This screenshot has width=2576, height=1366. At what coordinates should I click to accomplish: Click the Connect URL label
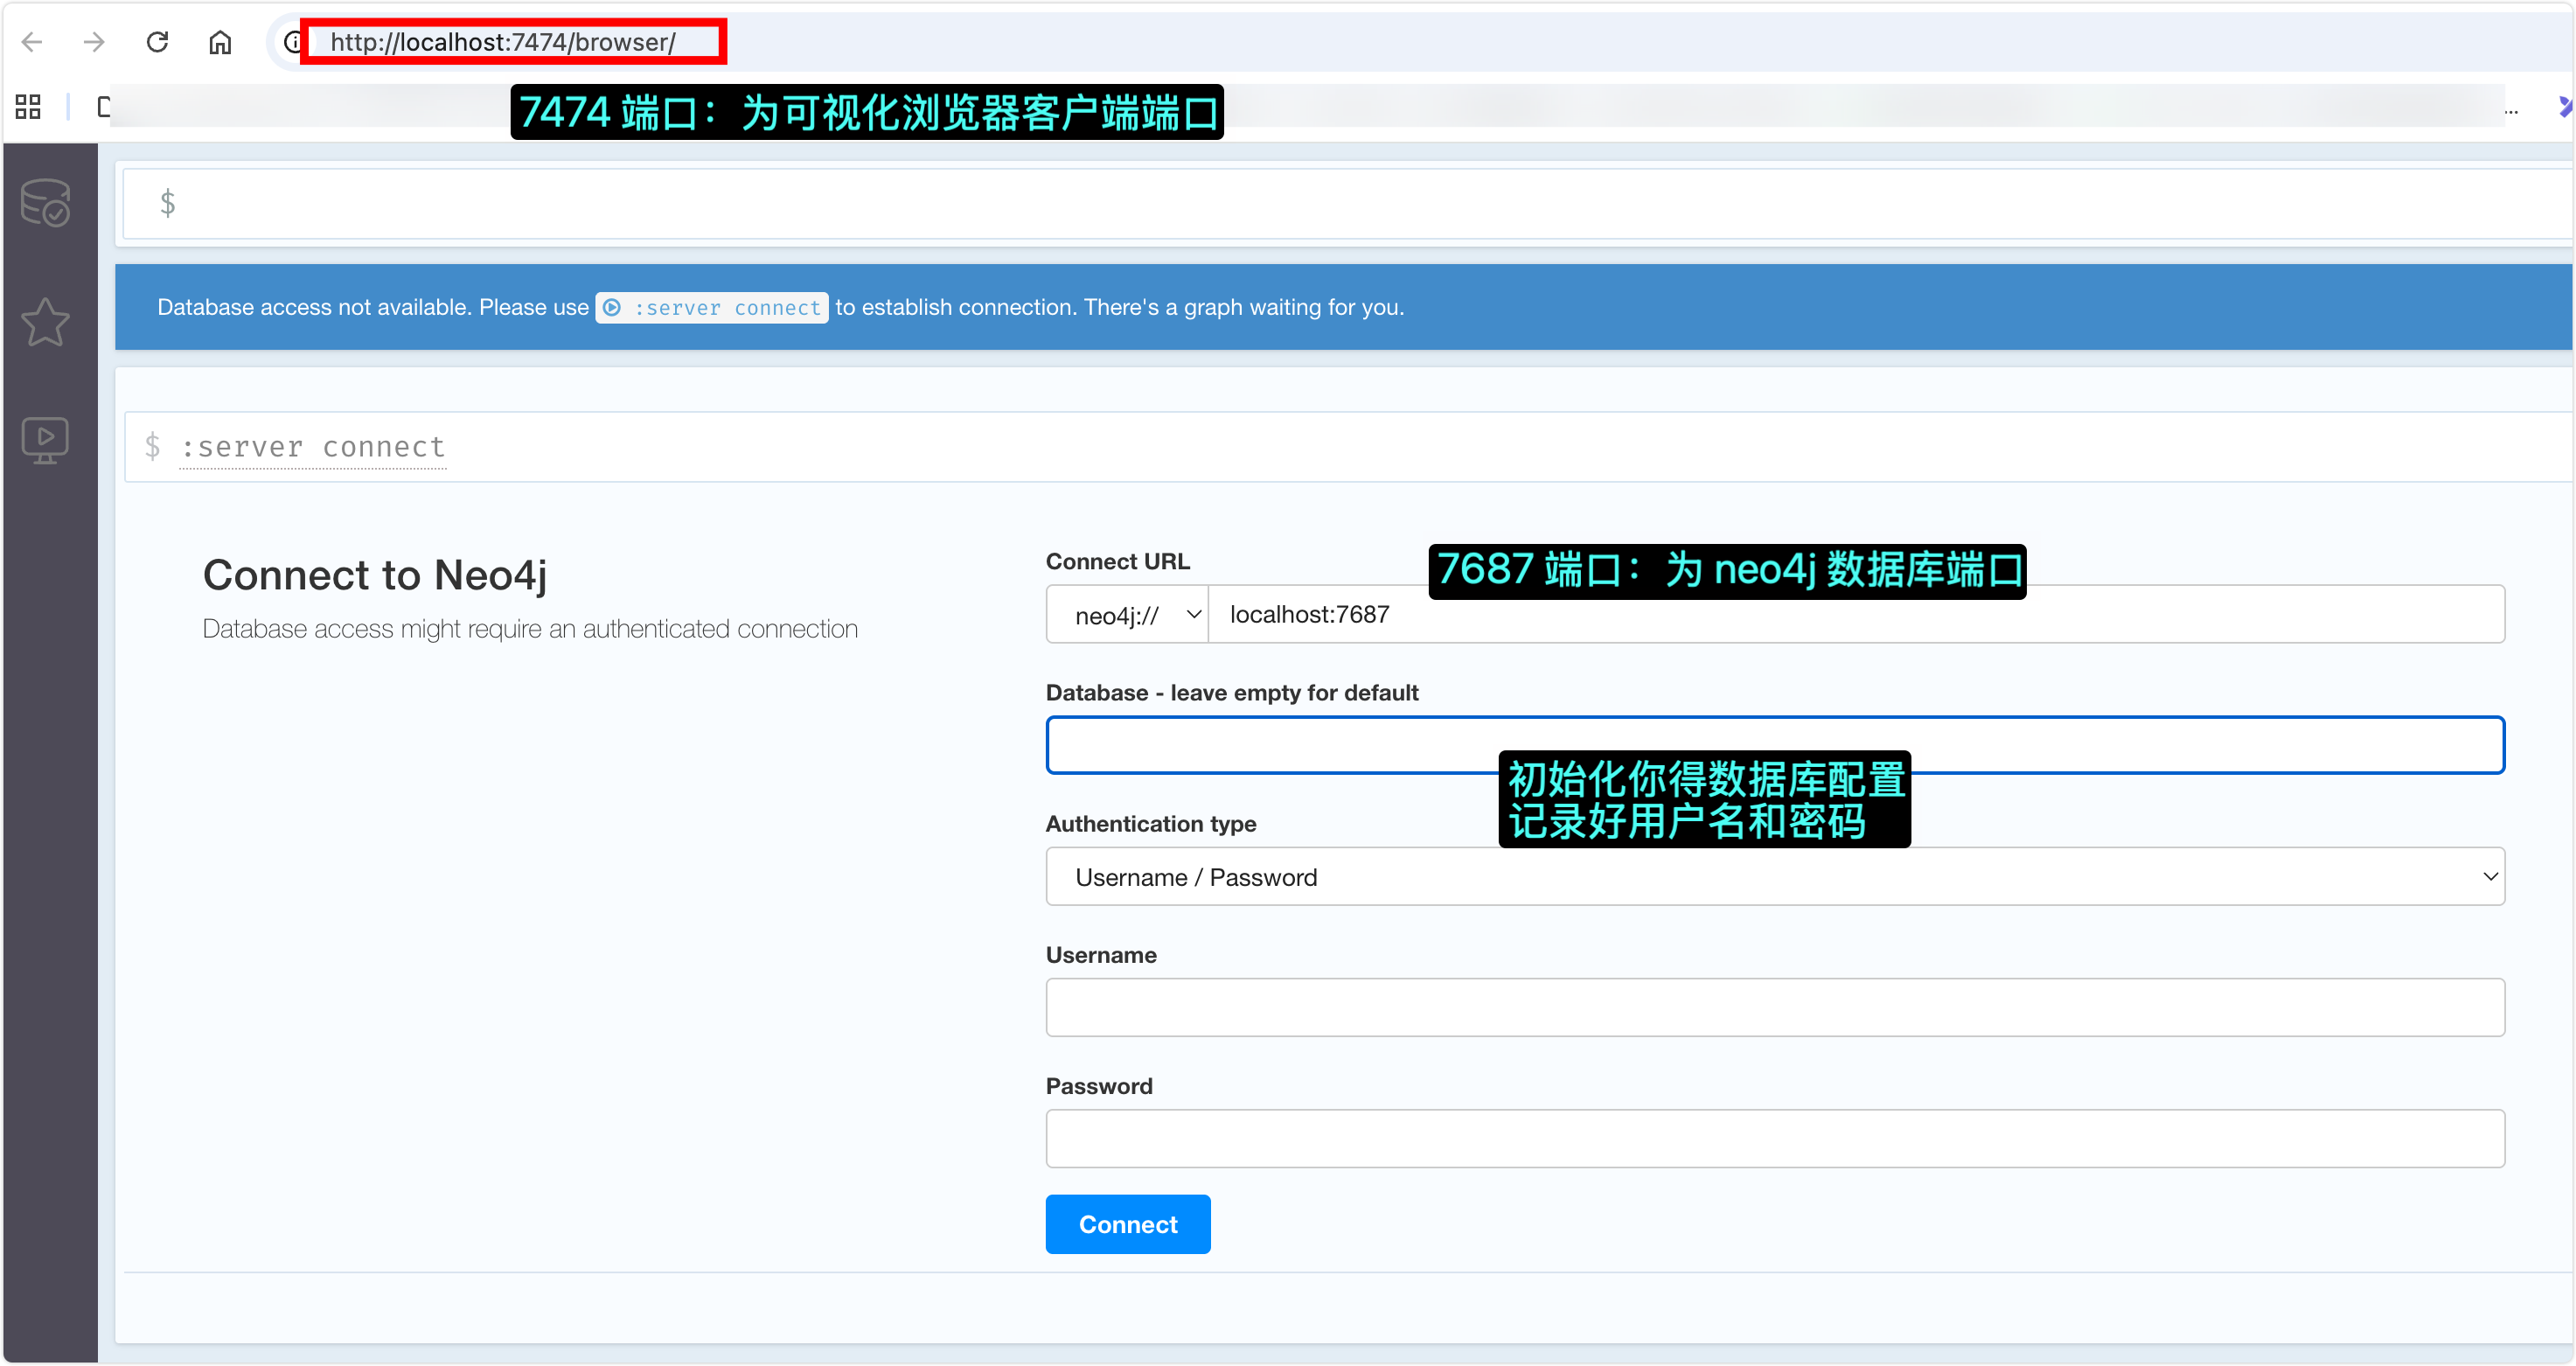tap(1118, 562)
